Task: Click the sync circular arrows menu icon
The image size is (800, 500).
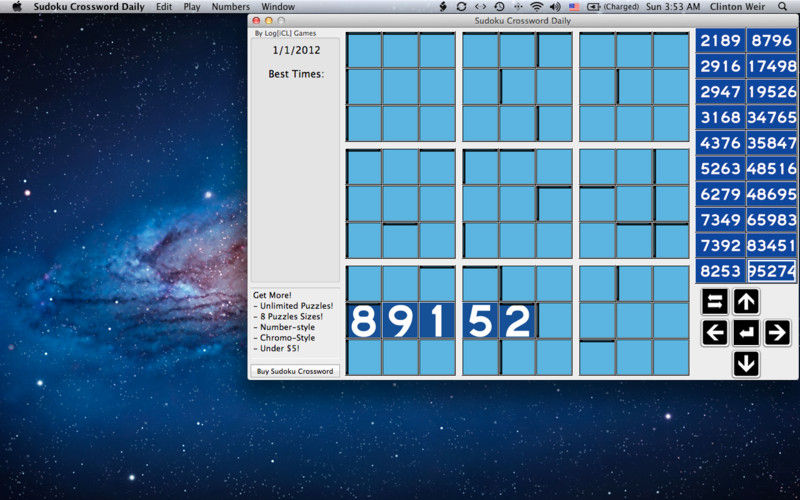Action: point(461,7)
